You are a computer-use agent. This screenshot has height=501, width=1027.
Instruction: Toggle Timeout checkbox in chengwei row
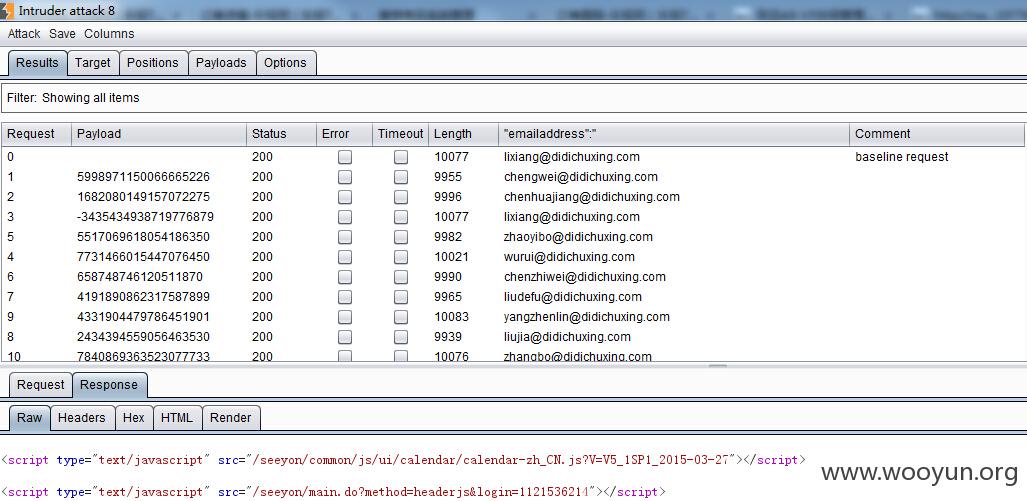coord(401,177)
